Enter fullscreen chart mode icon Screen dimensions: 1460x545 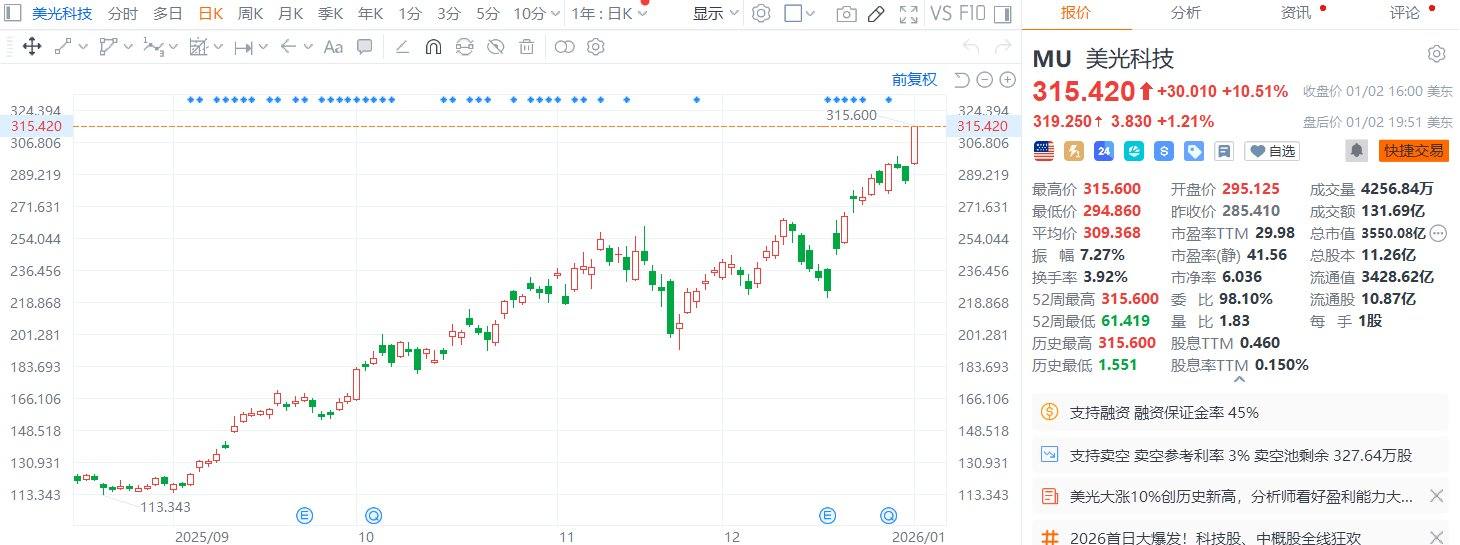(908, 13)
